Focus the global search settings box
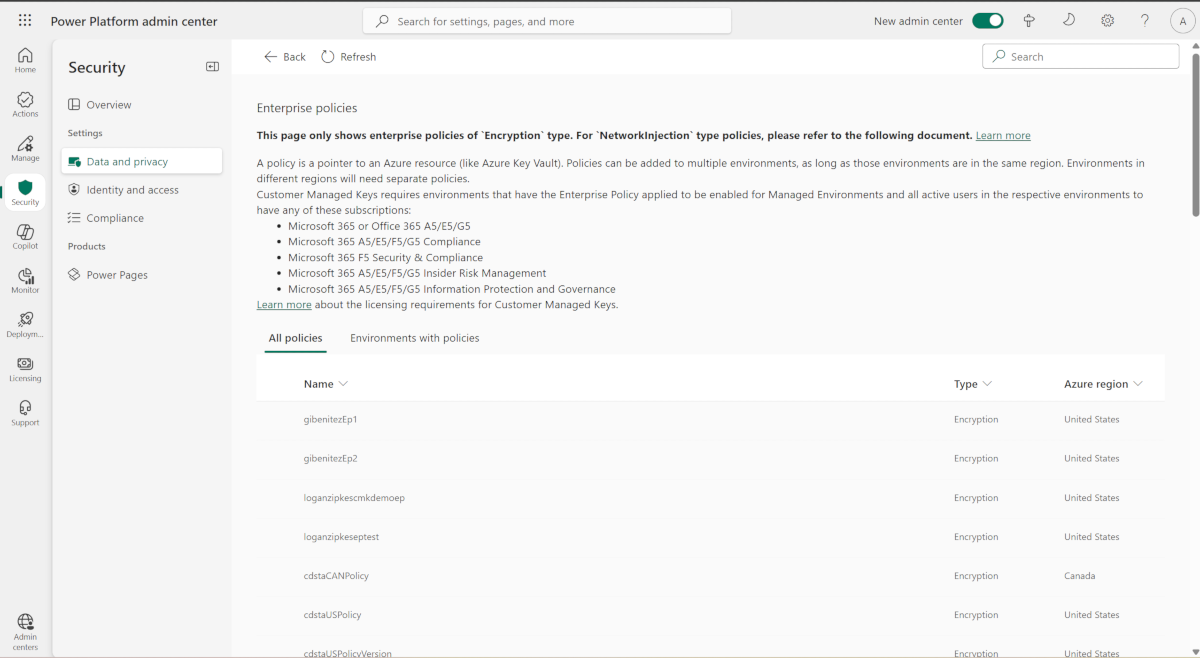1200x658 pixels. (547, 21)
